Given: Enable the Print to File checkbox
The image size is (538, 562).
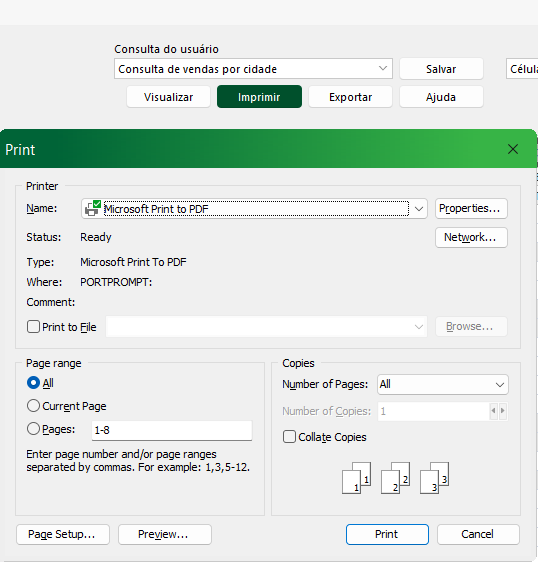Looking at the screenshot, I should click(x=33, y=327).
